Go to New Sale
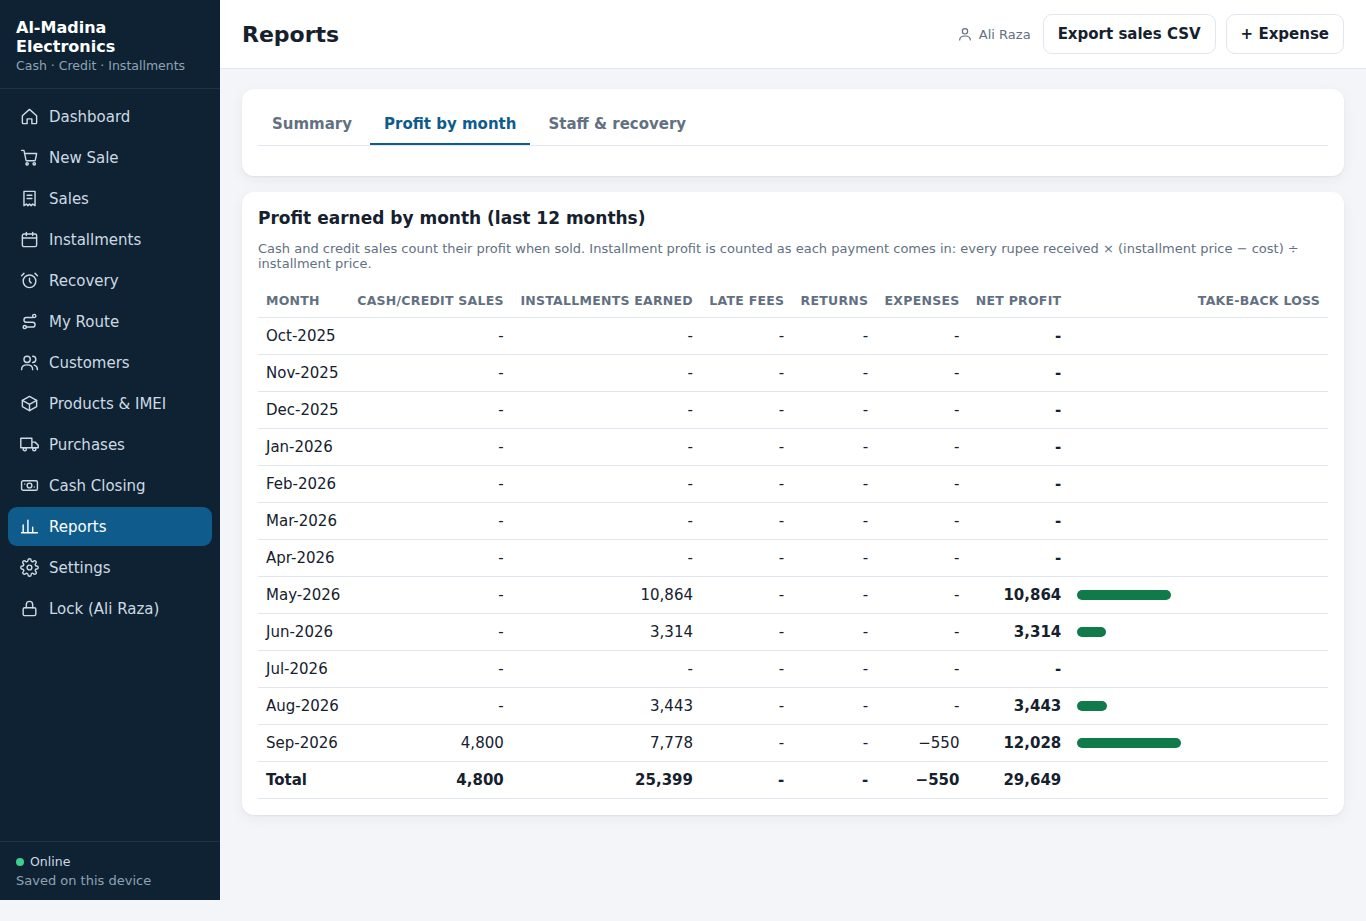 pyautogui.click(x=110, y=157)
